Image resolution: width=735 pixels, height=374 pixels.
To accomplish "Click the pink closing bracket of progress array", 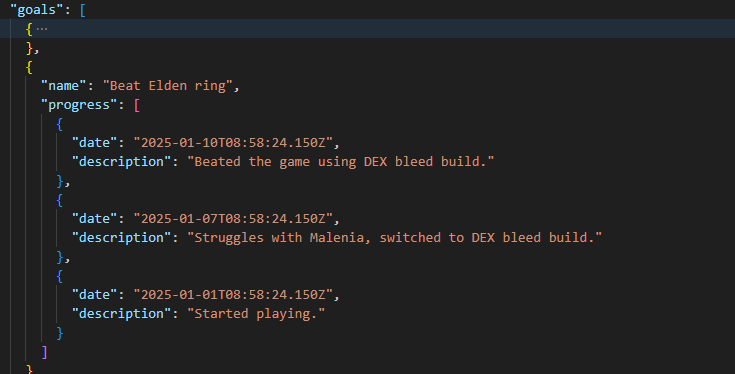I will 44,352.
